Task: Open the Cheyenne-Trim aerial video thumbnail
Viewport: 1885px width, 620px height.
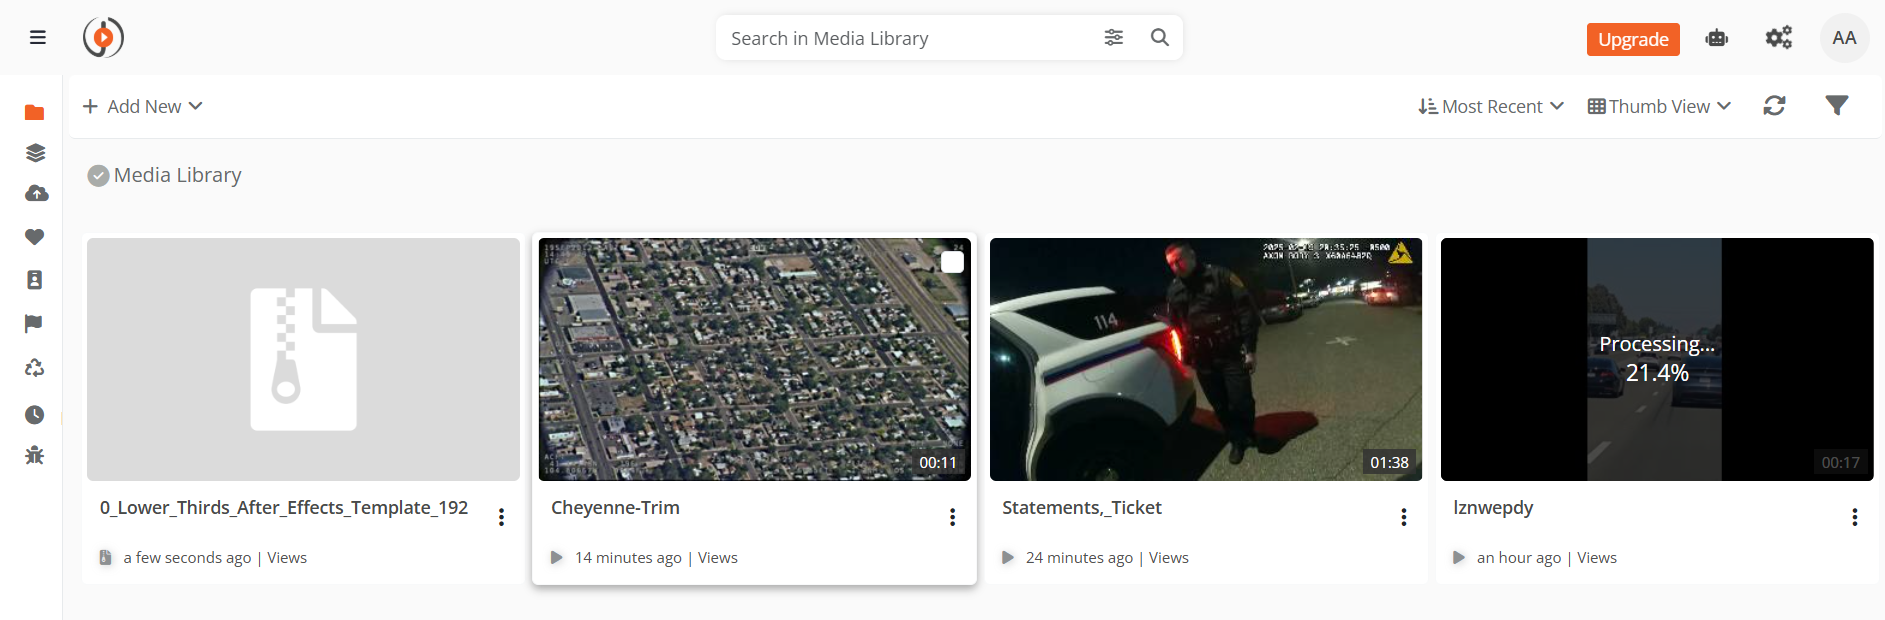Action: 755,359
